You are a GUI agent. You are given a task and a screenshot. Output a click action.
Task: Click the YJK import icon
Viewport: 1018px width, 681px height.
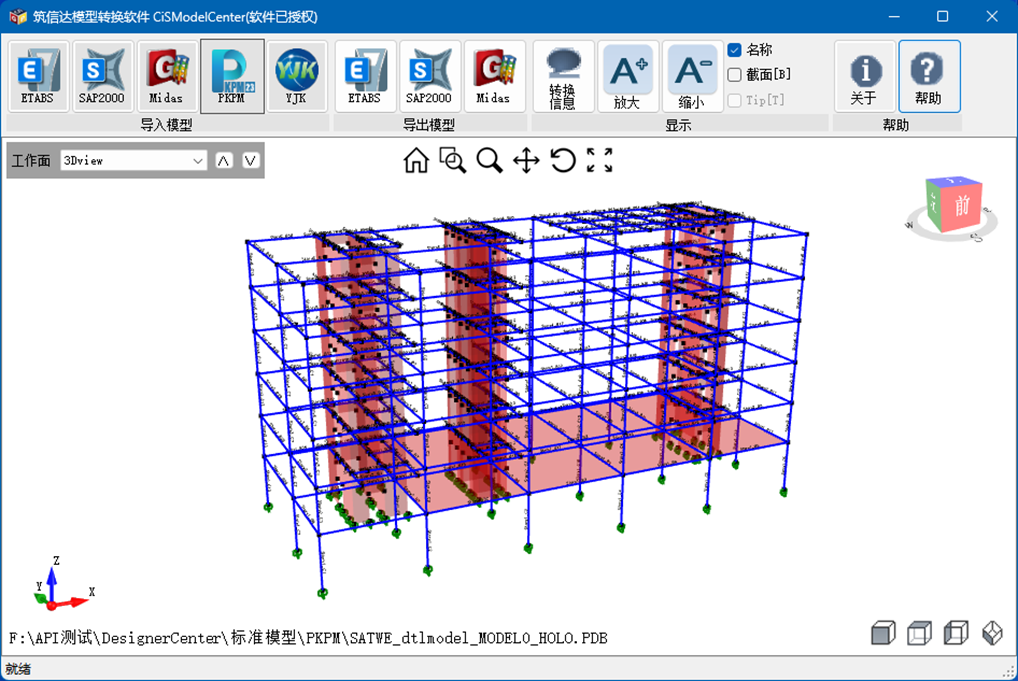(296, 76)
